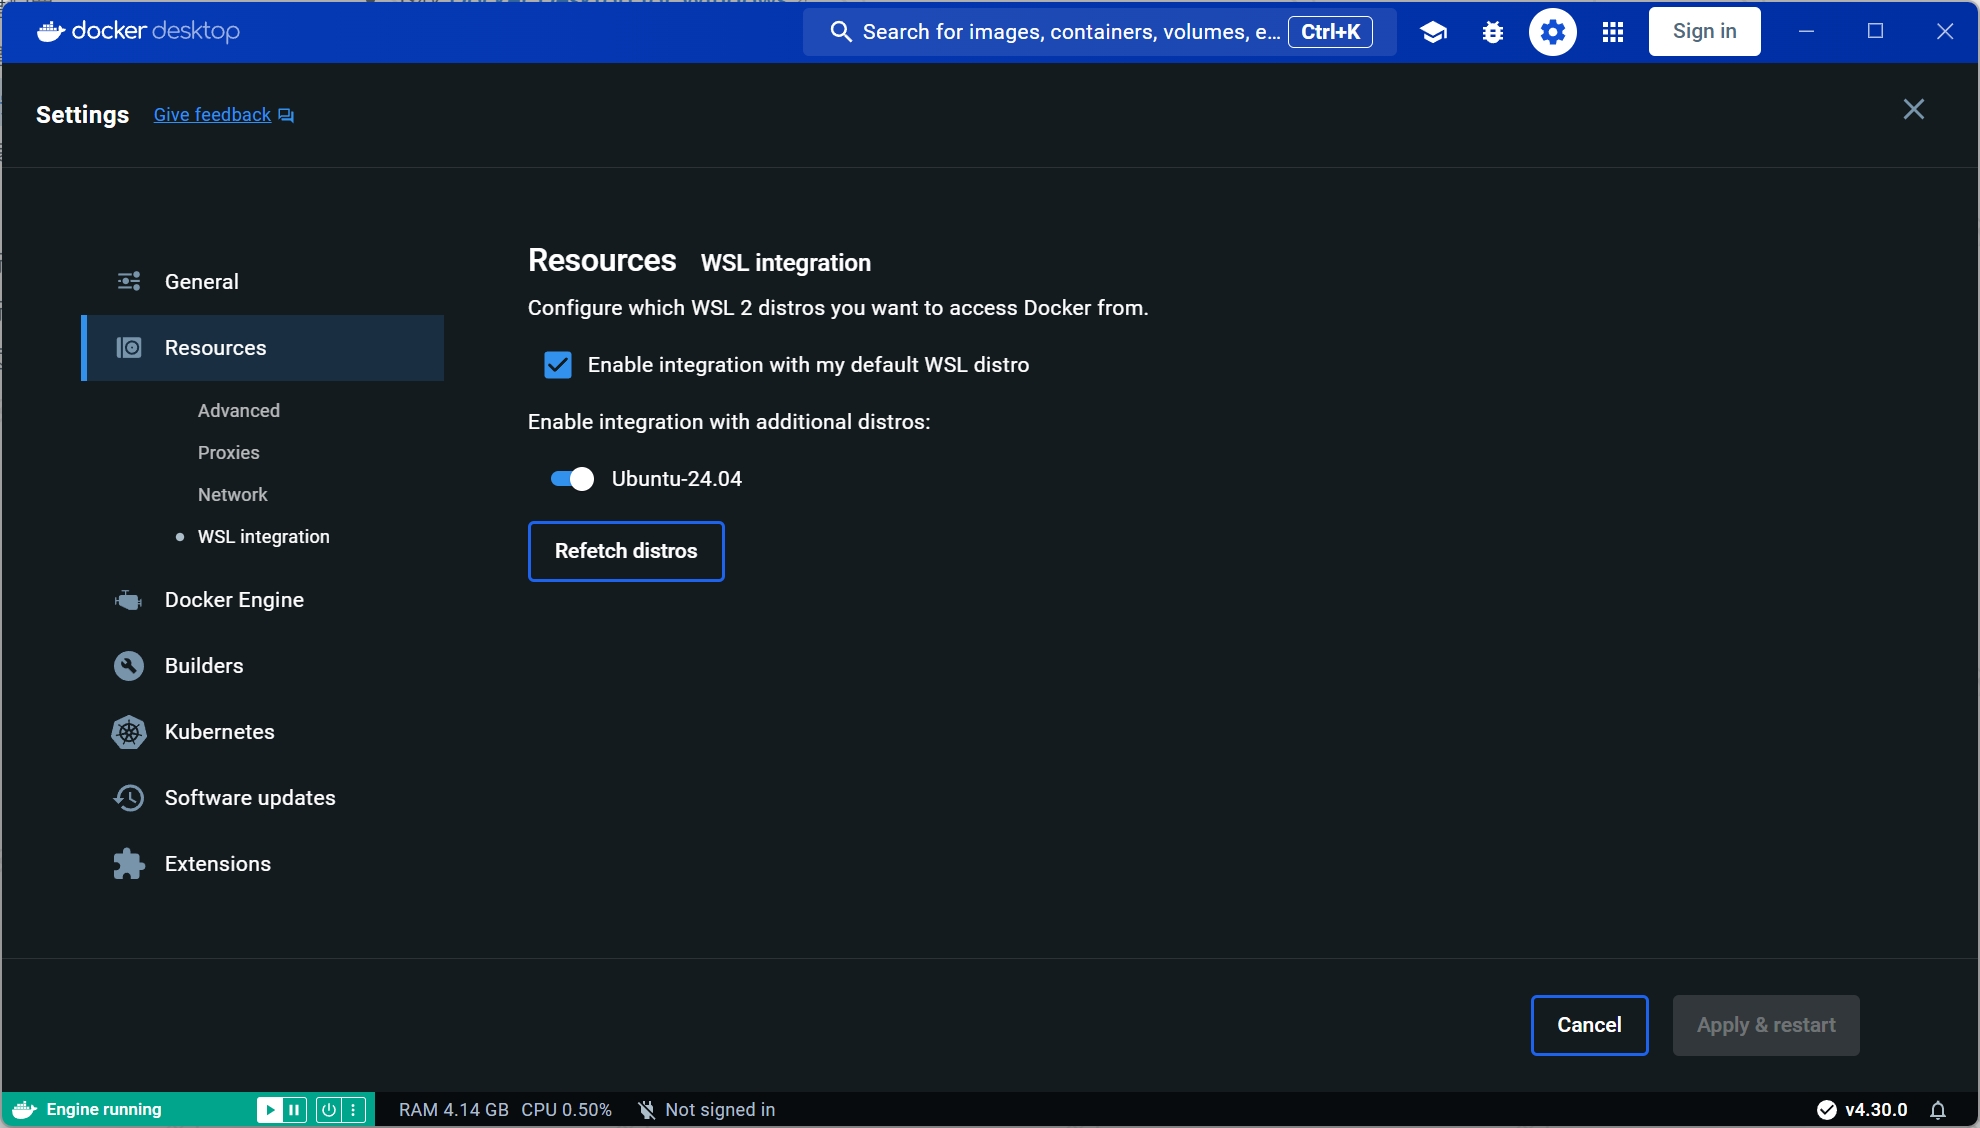Select the Proxies sub-item
The height and width of the screenshot is (1128, 1980).
click(x=229, y=453)
